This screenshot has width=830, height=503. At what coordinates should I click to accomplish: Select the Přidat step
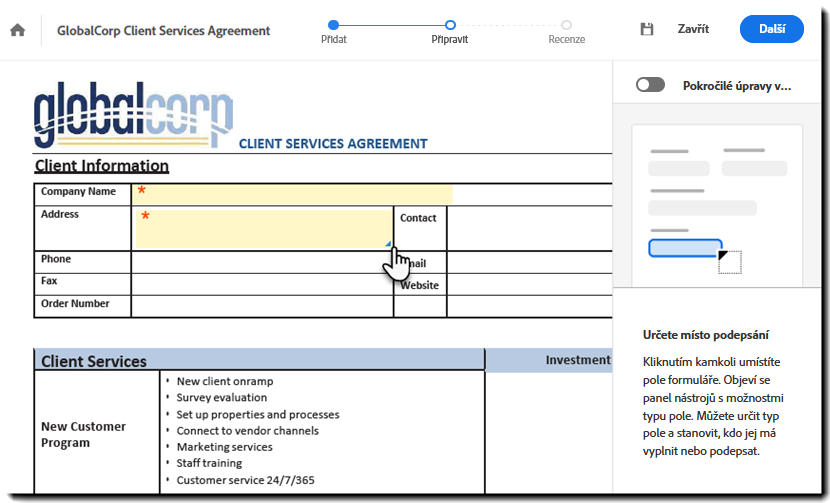coord(333,32)
